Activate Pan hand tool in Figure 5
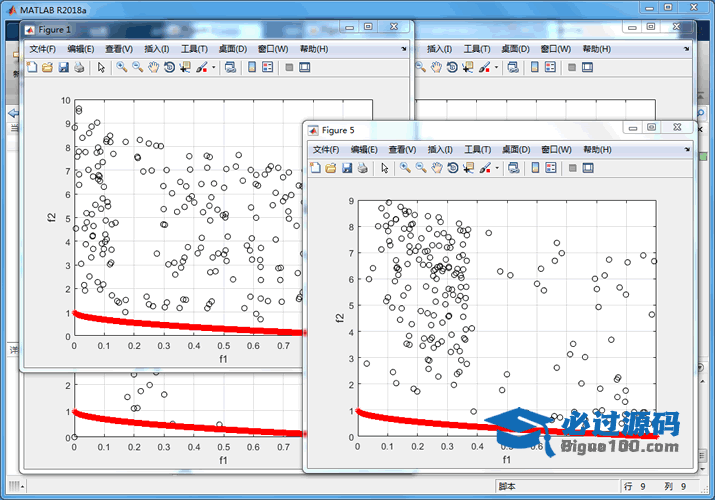715x500 pixels. [x=437, y=168]
